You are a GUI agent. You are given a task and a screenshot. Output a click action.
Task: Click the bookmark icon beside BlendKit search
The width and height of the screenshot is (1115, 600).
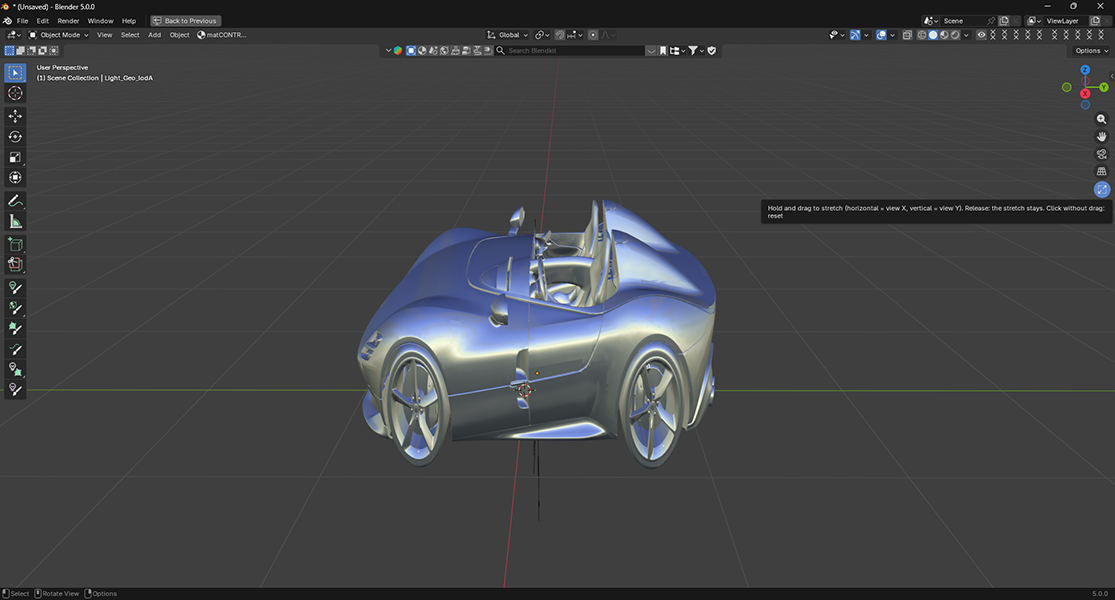[x=663, y=50]
